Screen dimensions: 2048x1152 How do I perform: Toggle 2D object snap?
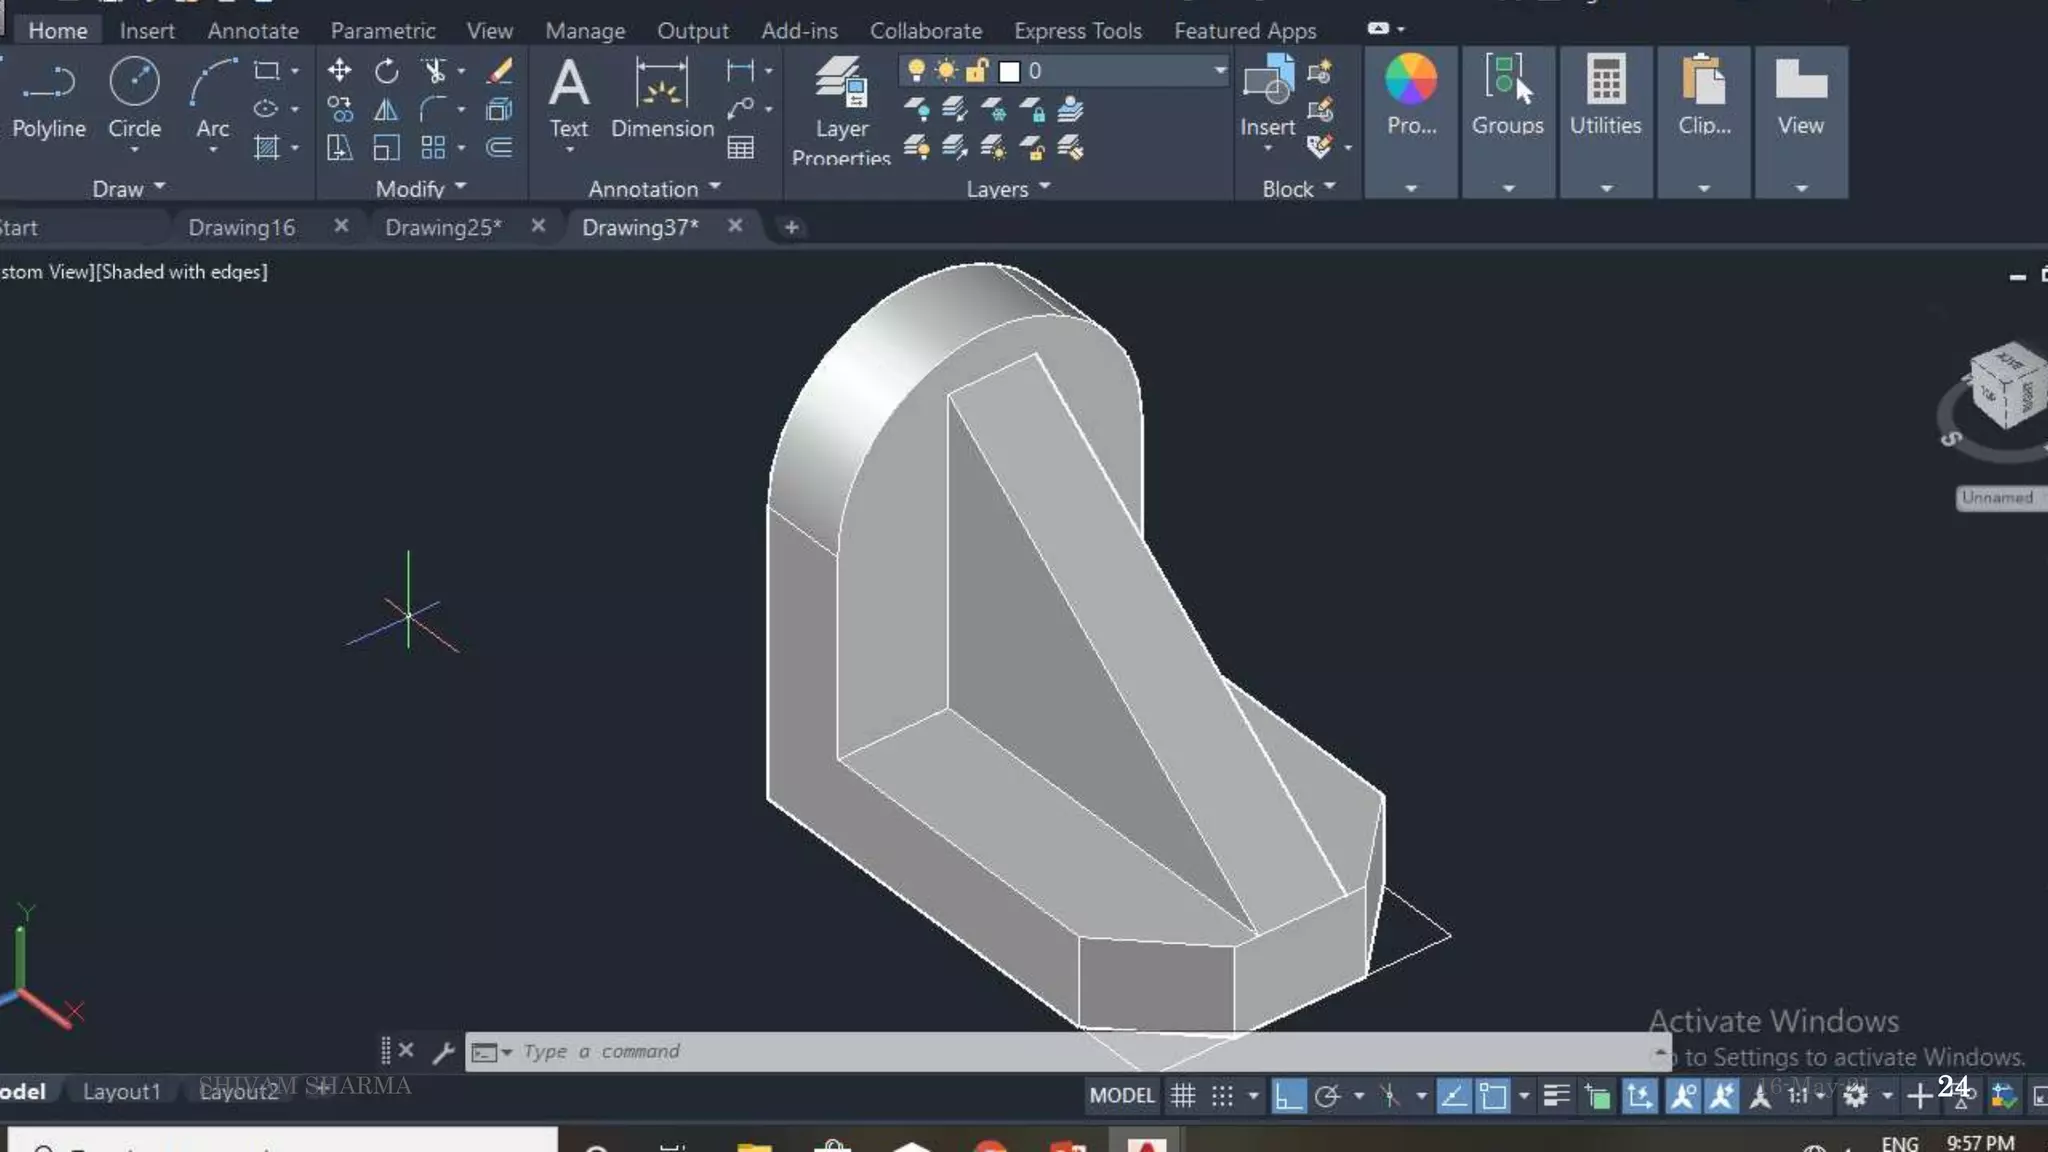pos(1493,1096)
